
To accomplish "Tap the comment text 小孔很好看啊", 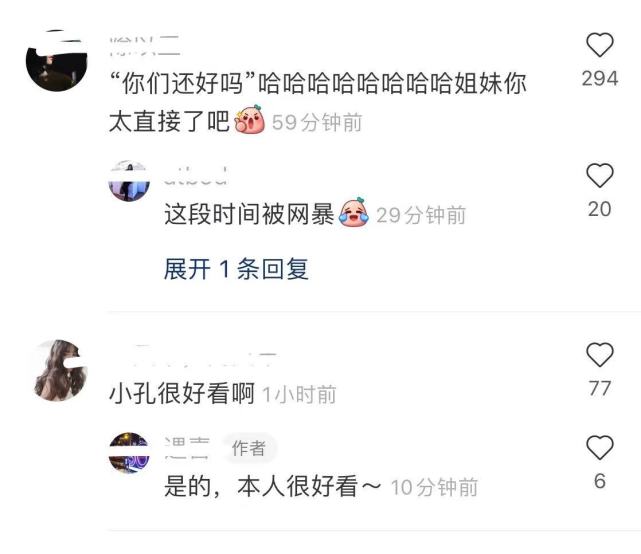I will pyautogui.click(x=182, y=393).
